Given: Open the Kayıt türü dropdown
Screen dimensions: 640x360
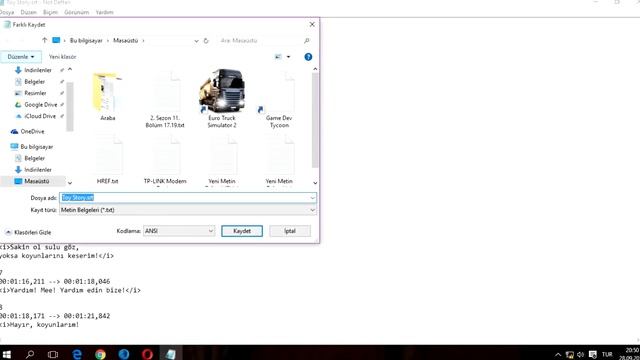Looking at the screenshot, I should pos(188,210).
